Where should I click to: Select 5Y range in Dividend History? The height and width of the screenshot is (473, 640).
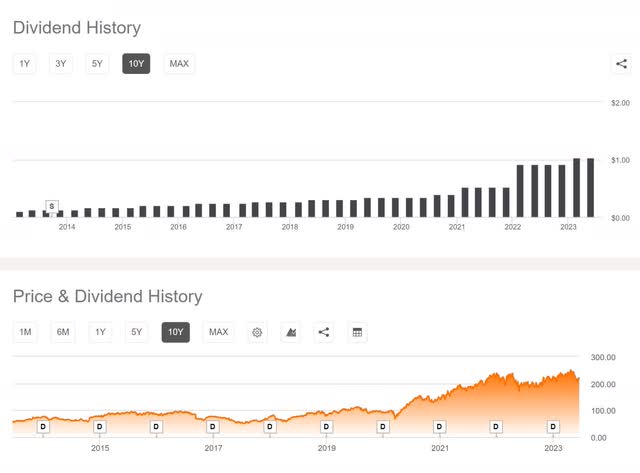97,64
